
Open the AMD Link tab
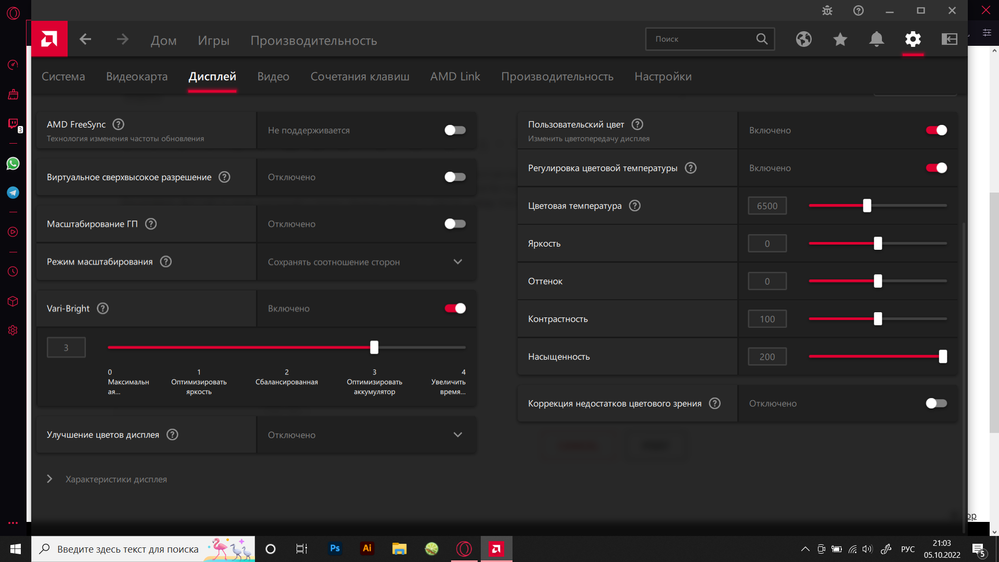[x=455, y=76]
